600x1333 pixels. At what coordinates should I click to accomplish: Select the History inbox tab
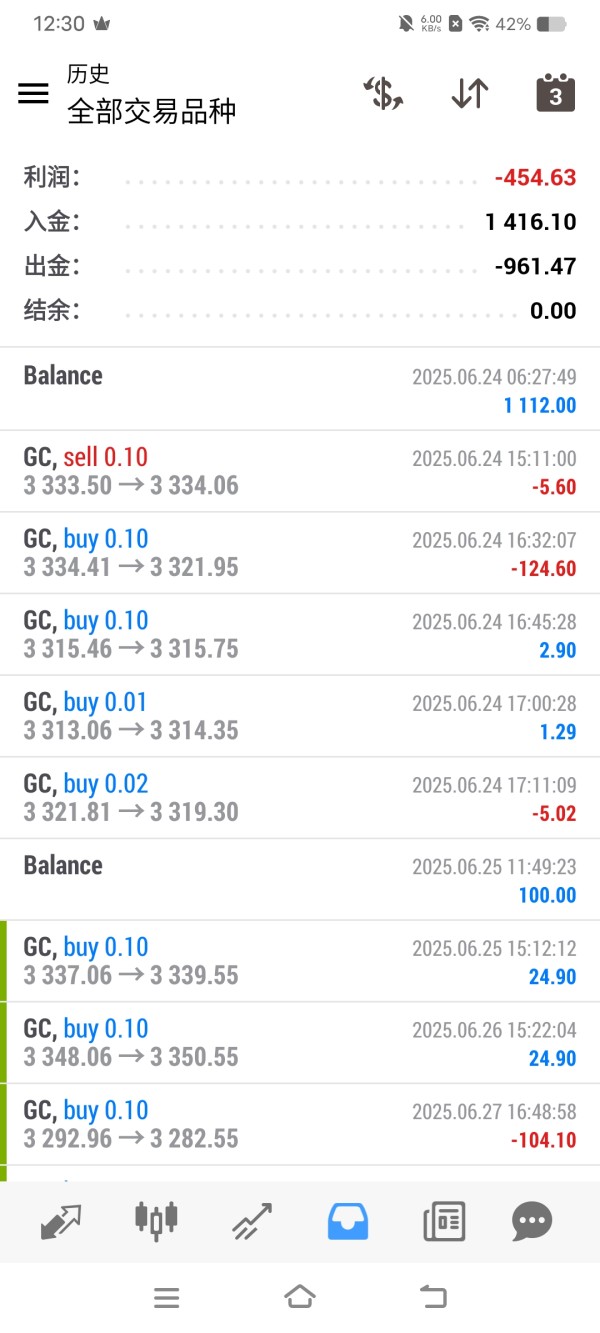(x=348, y=1220)
